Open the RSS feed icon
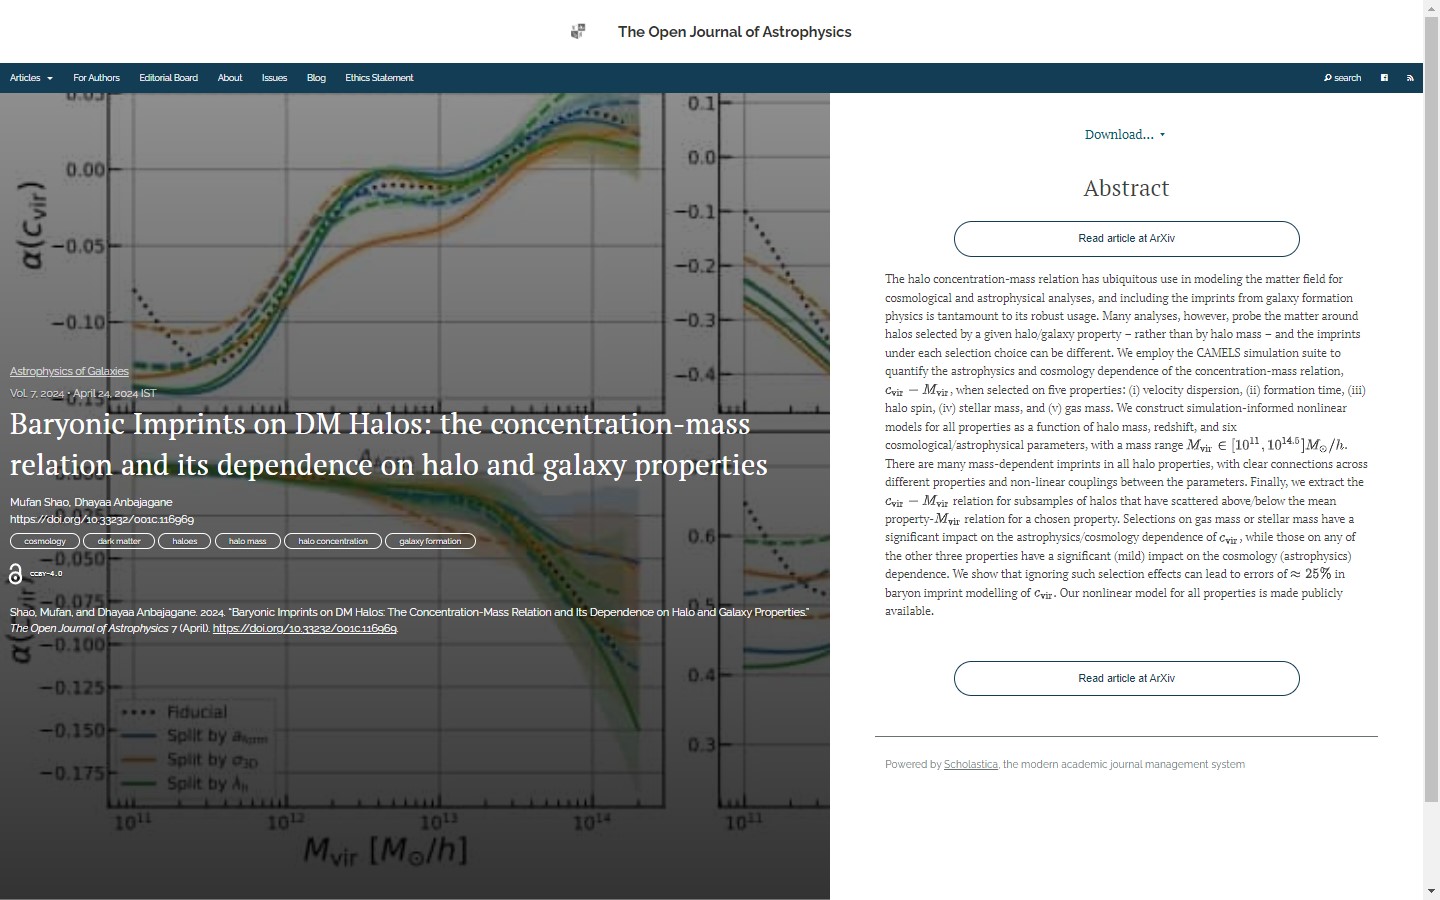Viewport: 1440px width, 900px height. (1410, 78)
